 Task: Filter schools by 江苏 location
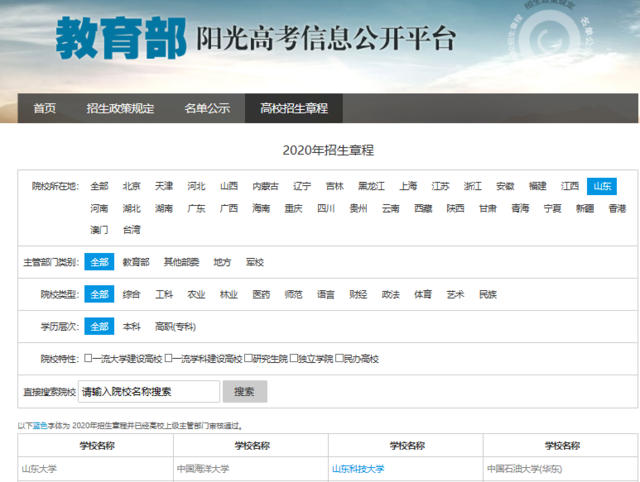tap(440, 186)
